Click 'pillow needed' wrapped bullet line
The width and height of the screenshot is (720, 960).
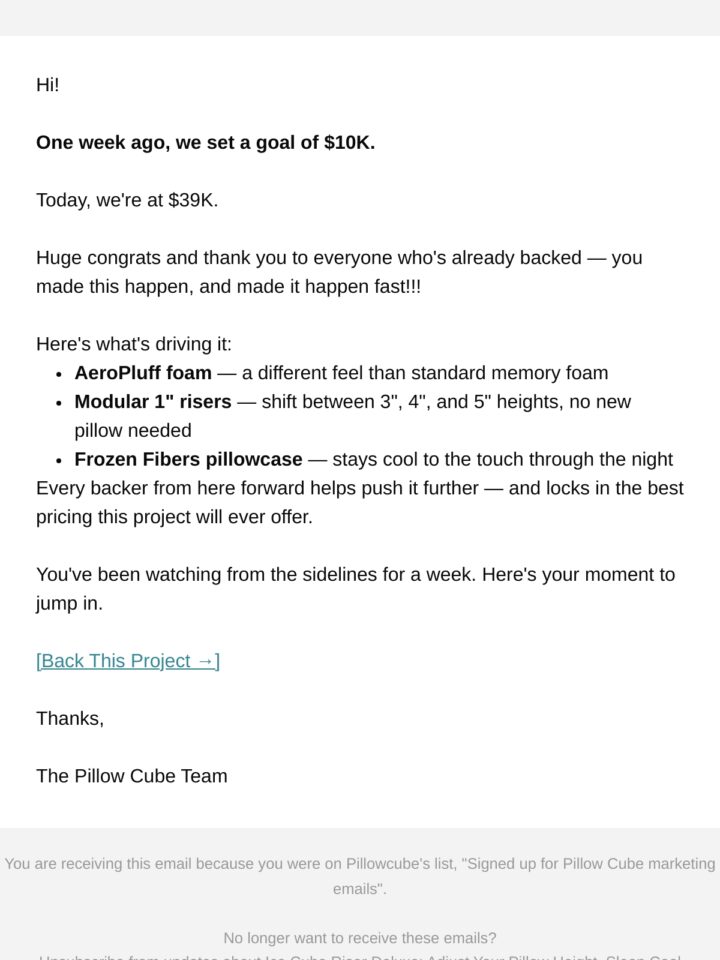(x=133, y=430)
